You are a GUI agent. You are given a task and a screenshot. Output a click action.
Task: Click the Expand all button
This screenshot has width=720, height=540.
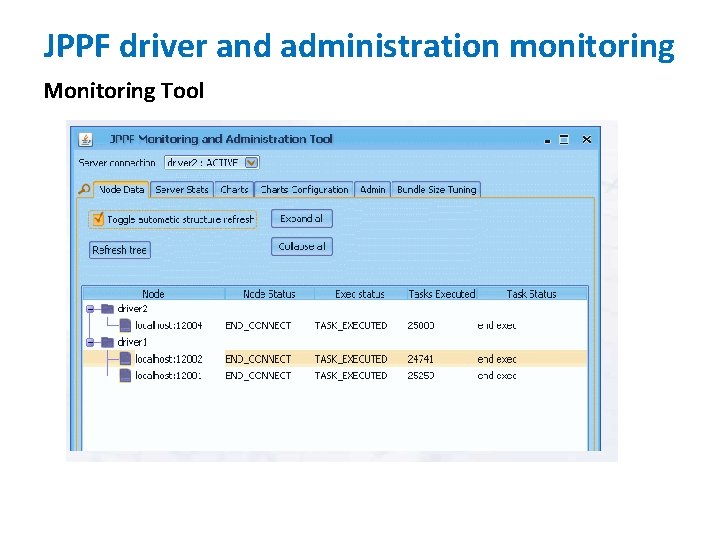click(x=302, y=219)
